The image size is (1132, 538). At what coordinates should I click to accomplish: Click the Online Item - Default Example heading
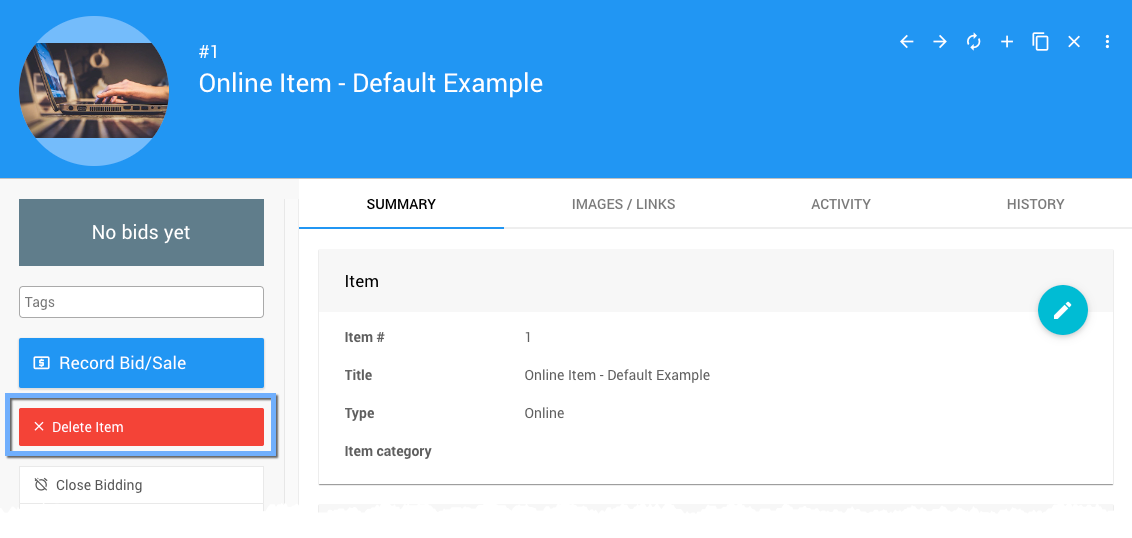(370, 83)
